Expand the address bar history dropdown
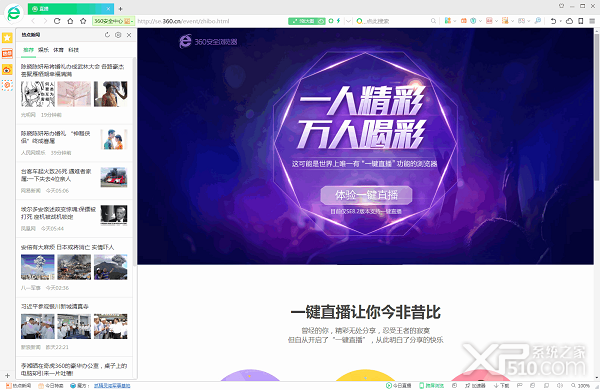The height and width of the screenshot is (390, 600). pyautogui.click(x=348, y=21)
